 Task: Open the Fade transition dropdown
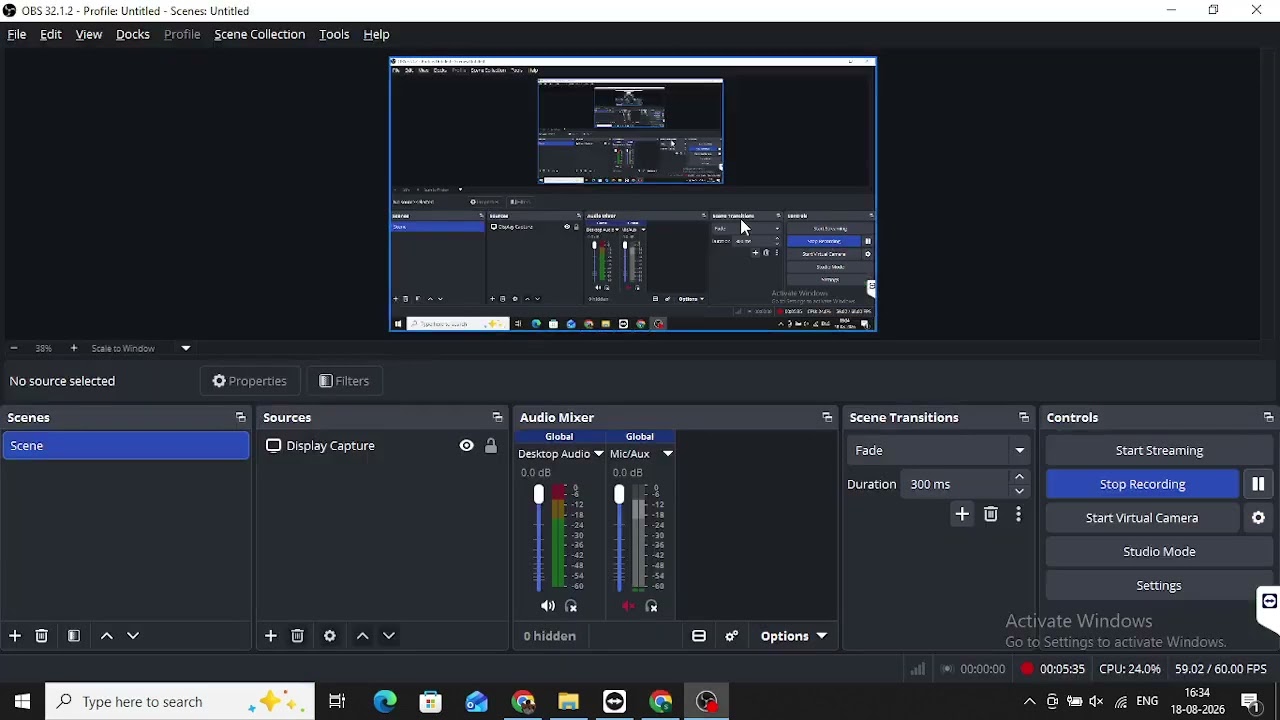(x=938, y=451)
